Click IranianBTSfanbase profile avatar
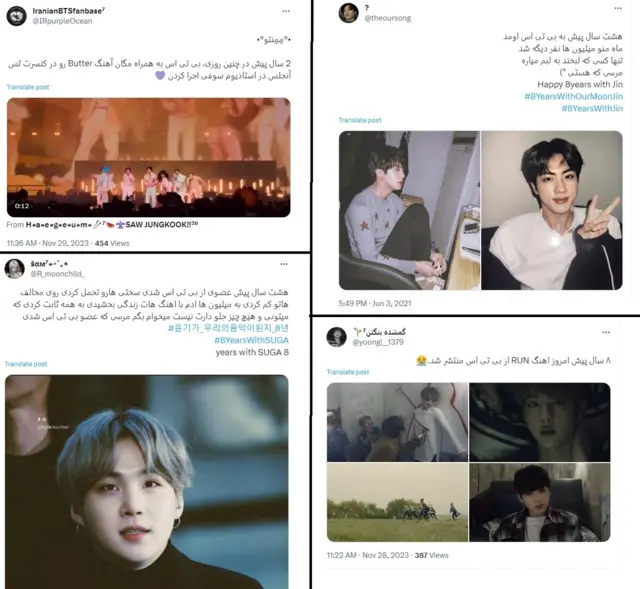 pyautogui.click(x=16, y=16)
